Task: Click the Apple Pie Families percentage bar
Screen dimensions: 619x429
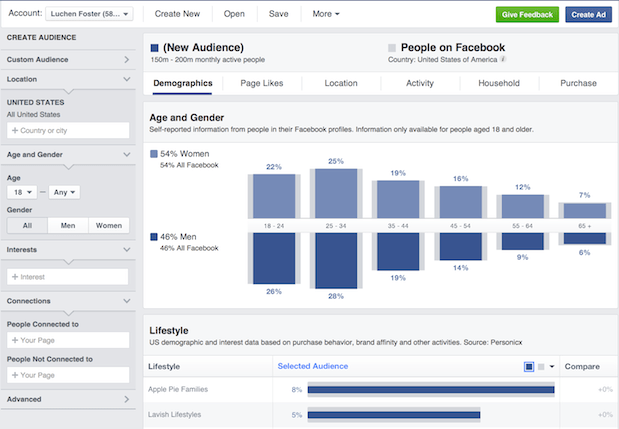Action: pyautogui.click(x=430, y=389)
